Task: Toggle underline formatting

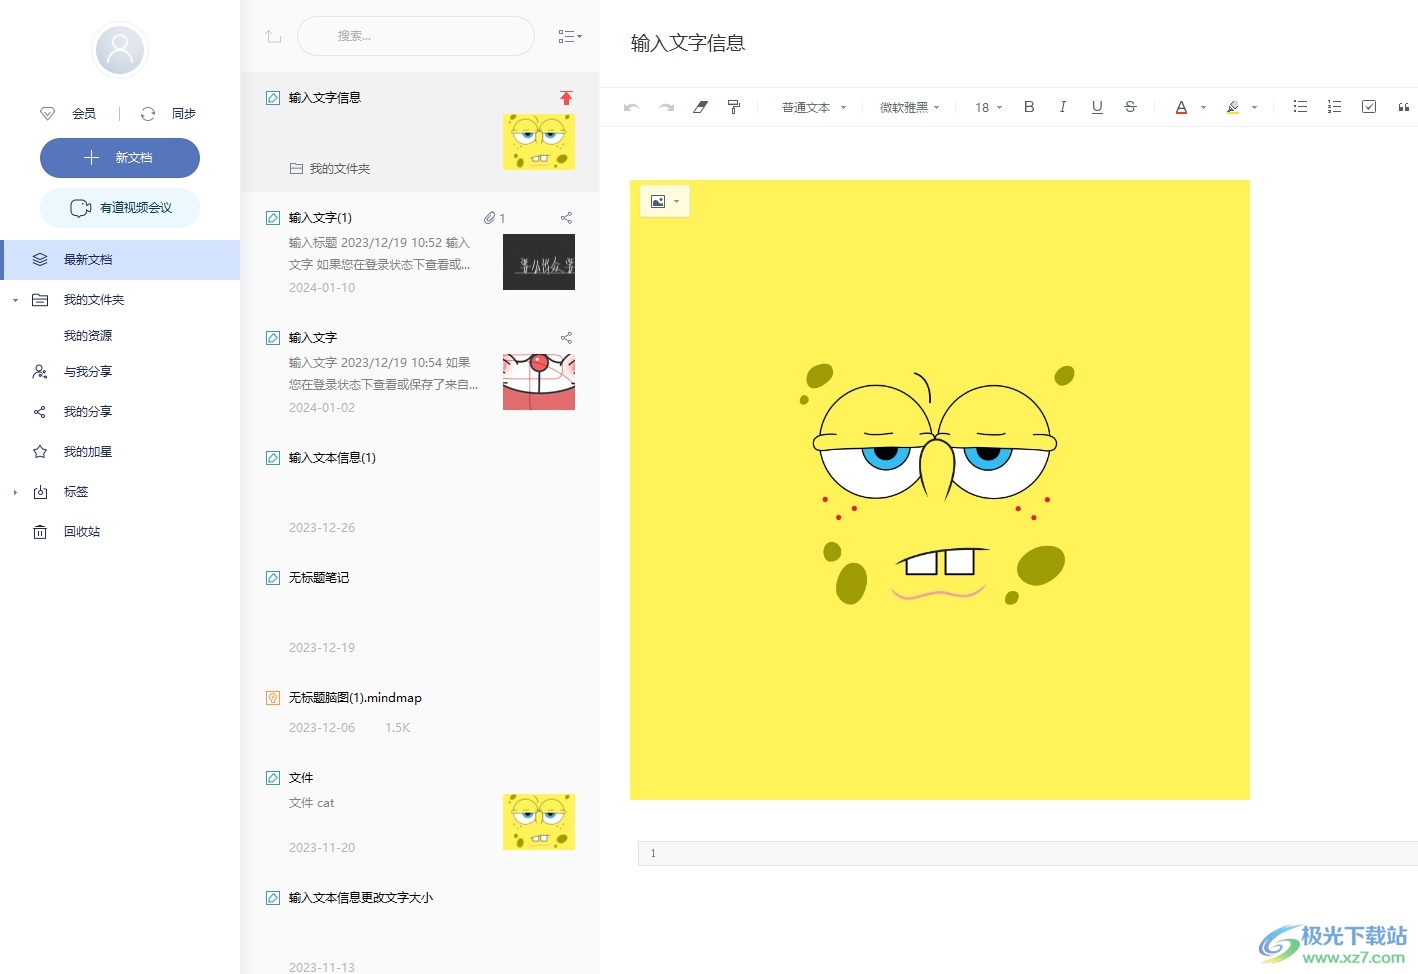Action: [x=1097, y=107]
